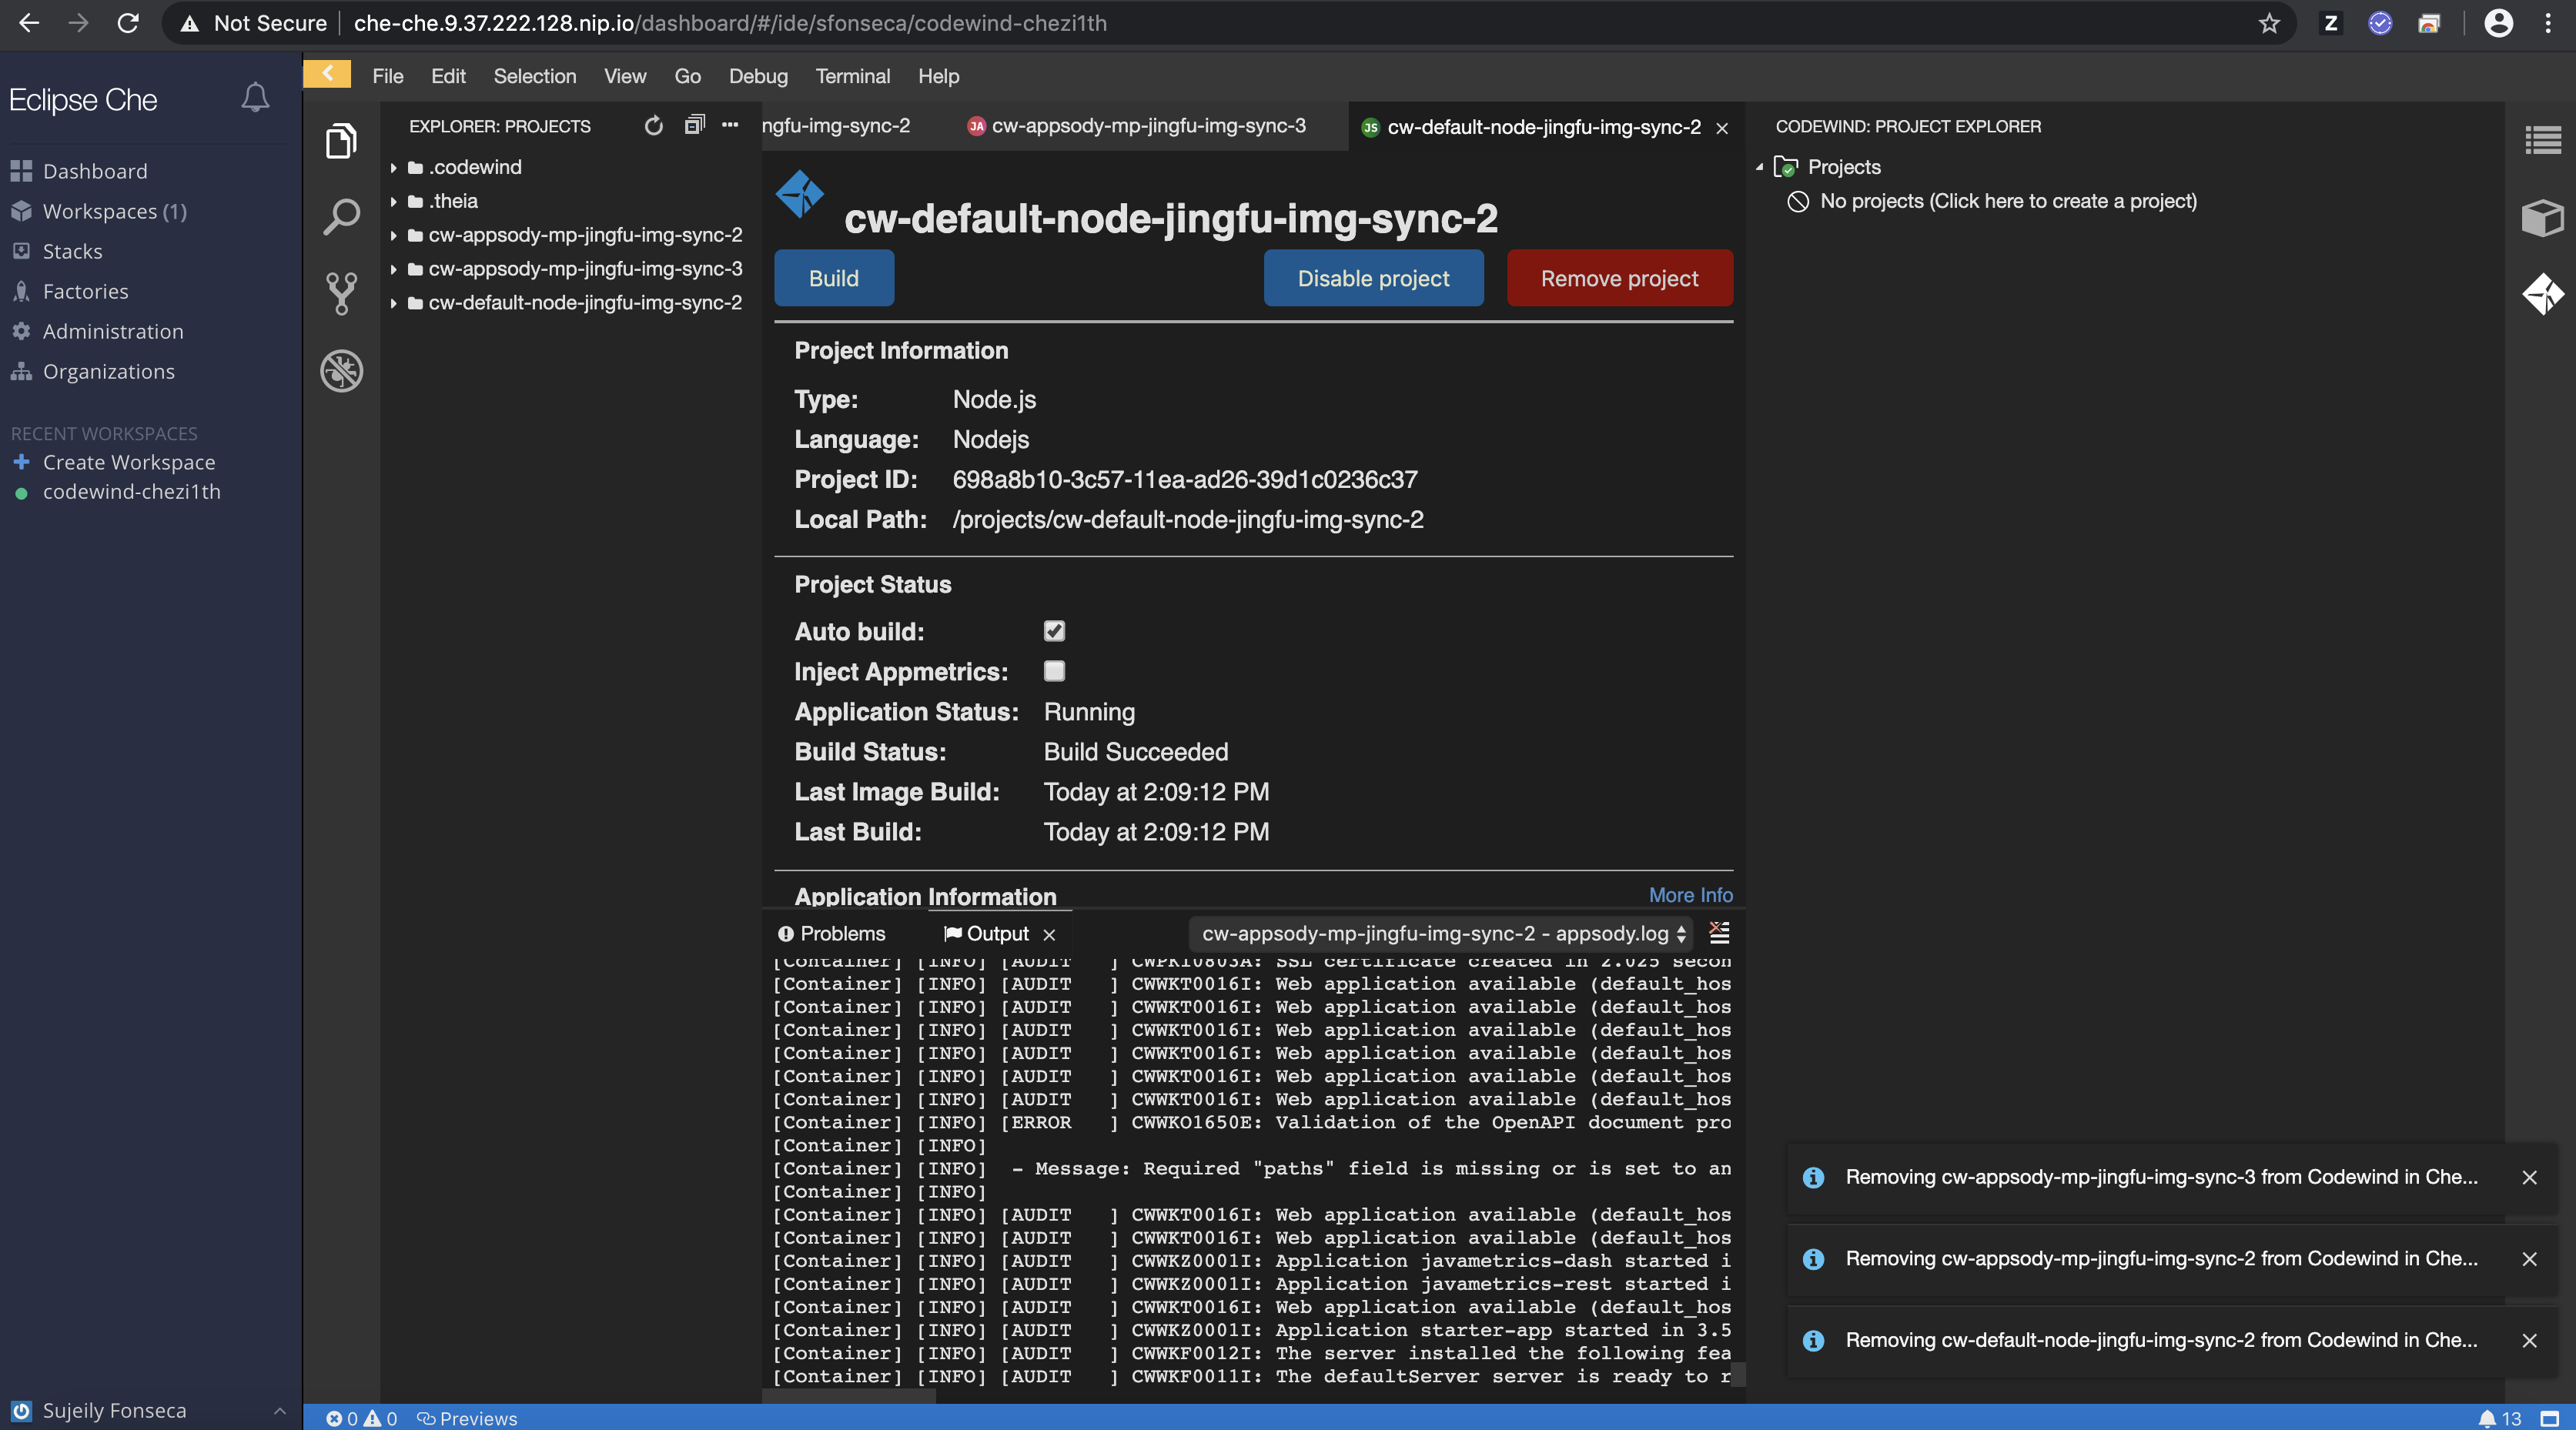Collapse the sidebar with the orange arrow toggle
This screenshot has height=1430, width=2576.
[x=326, y=73]
